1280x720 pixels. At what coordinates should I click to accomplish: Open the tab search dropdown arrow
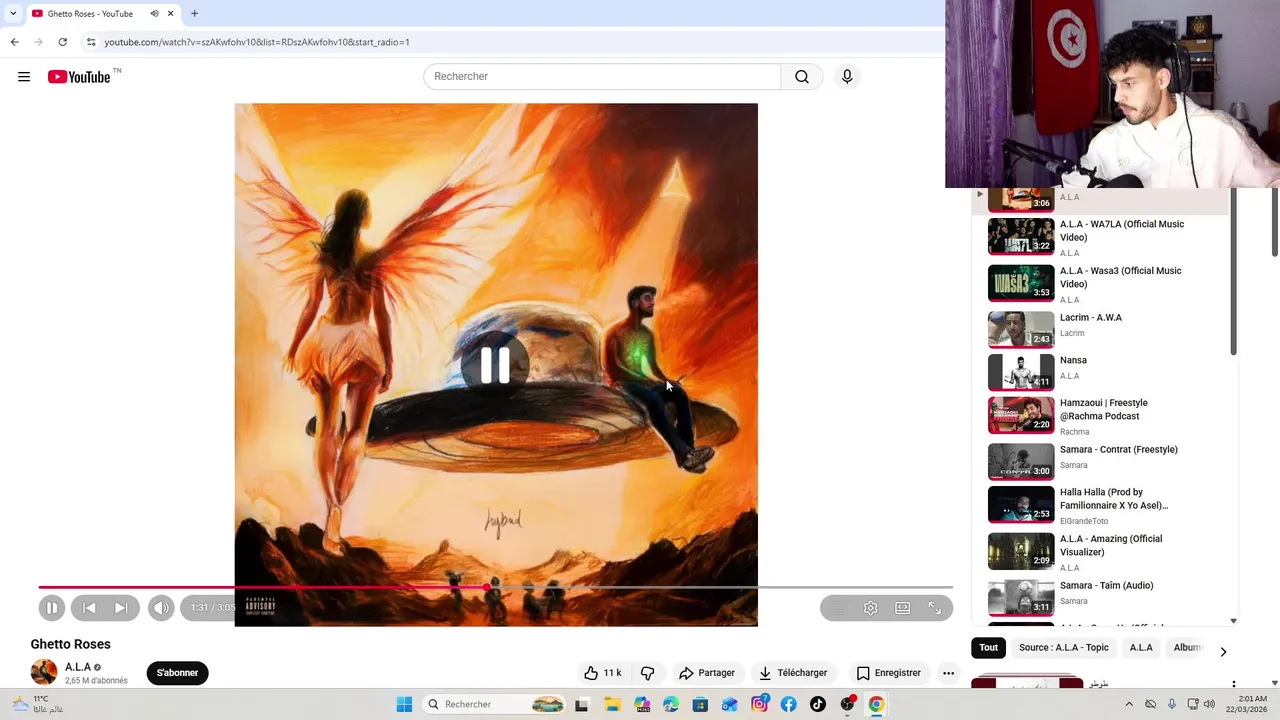click(13, 14)
